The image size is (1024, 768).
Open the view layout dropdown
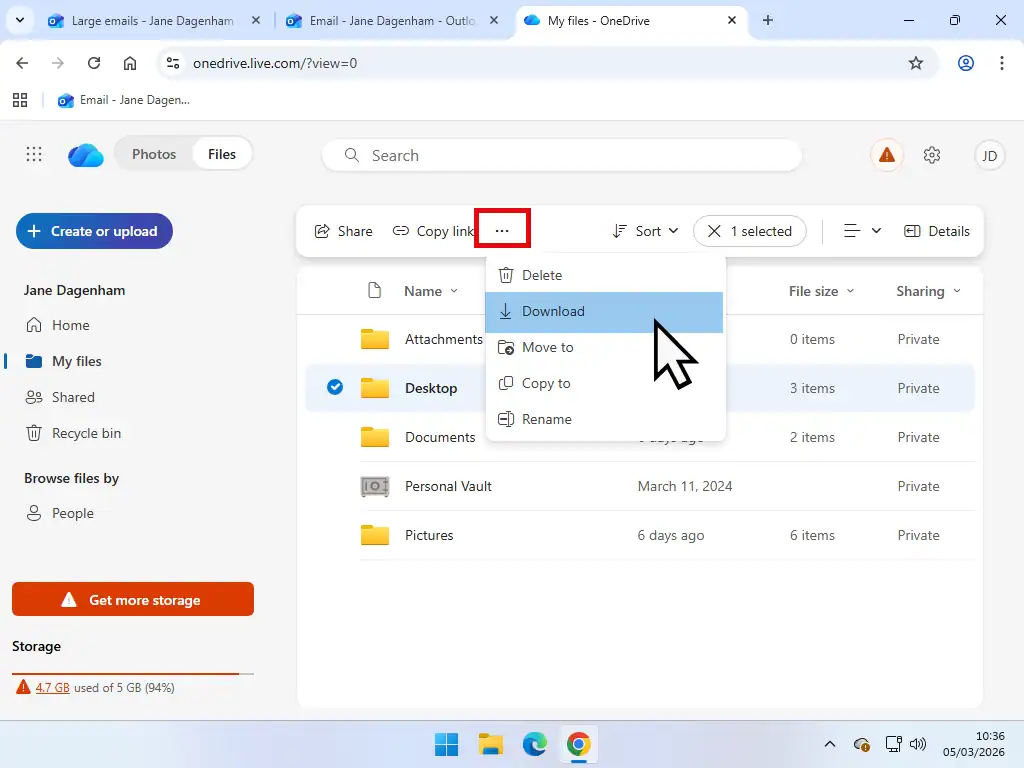pyautogui.click(x=860, y=231)
